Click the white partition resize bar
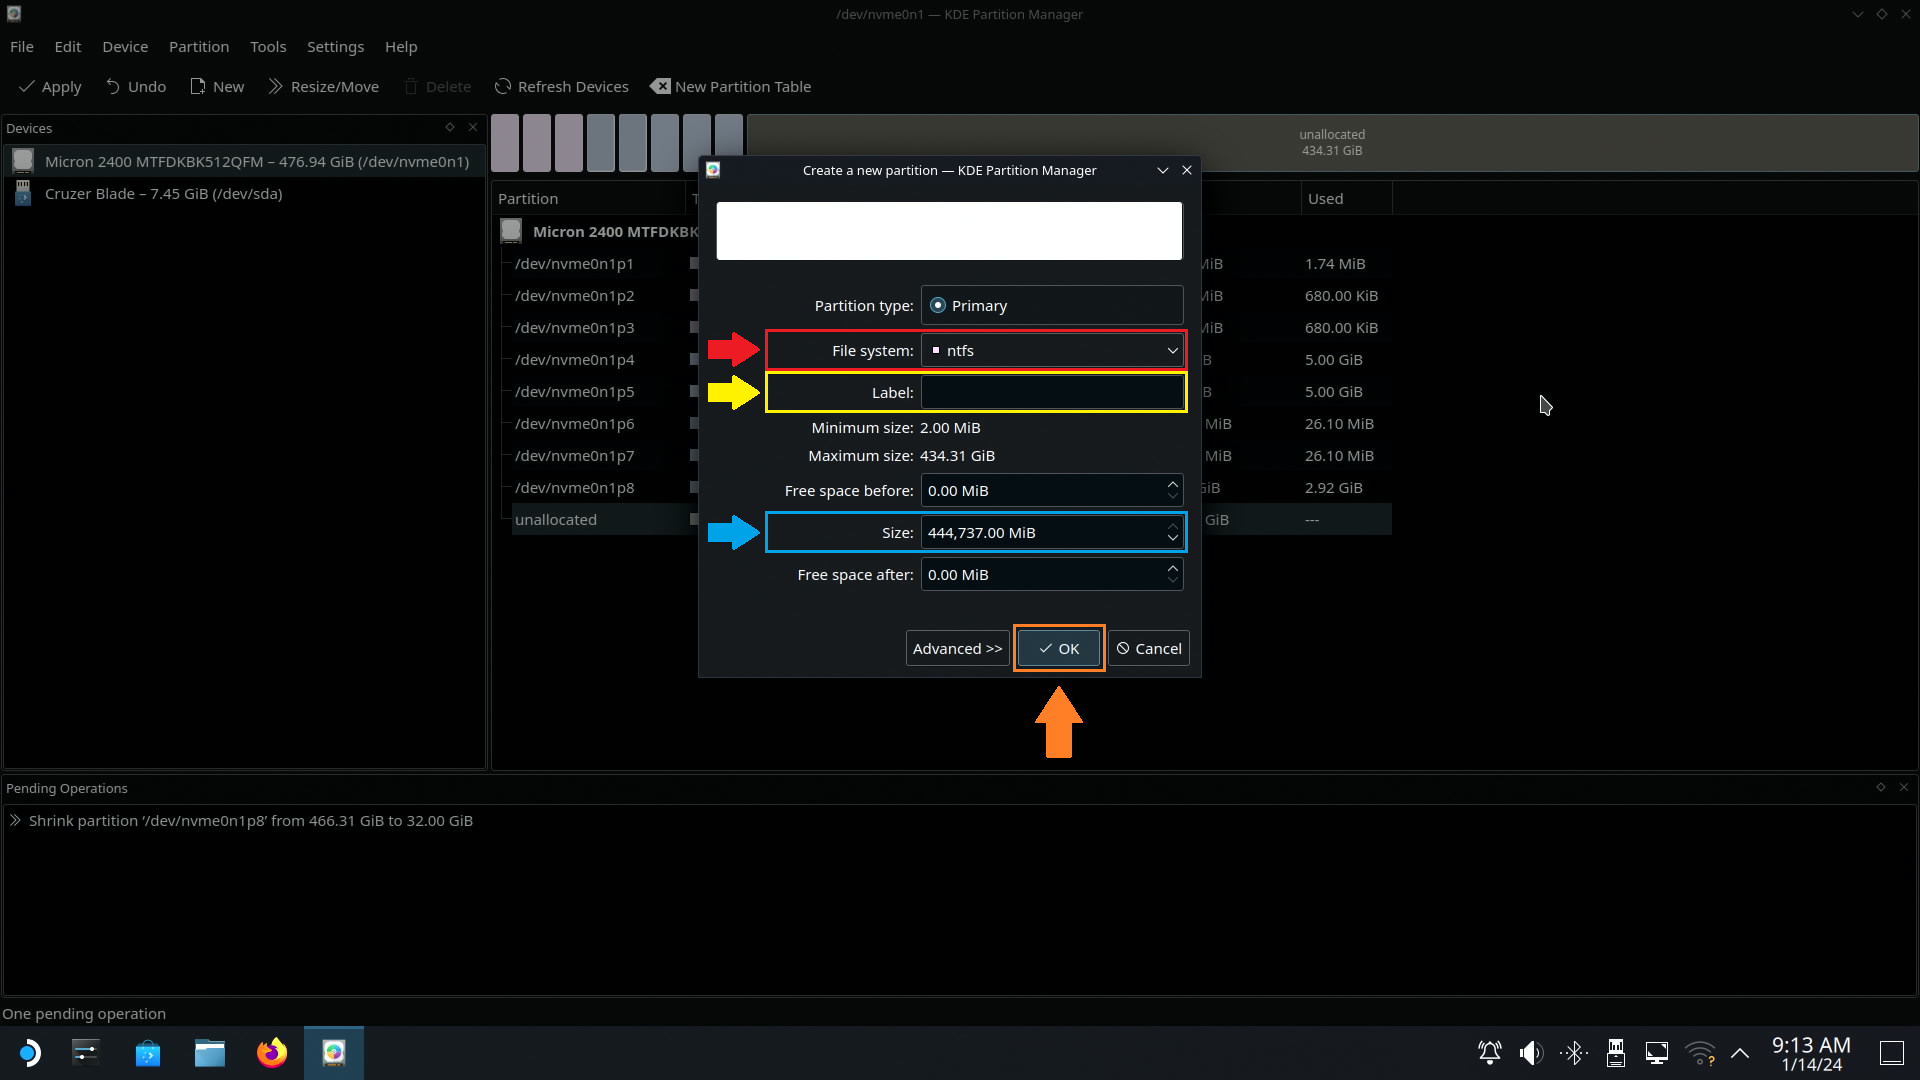The height and width of the screenshot is (1080, 1920). coord(948,231)
